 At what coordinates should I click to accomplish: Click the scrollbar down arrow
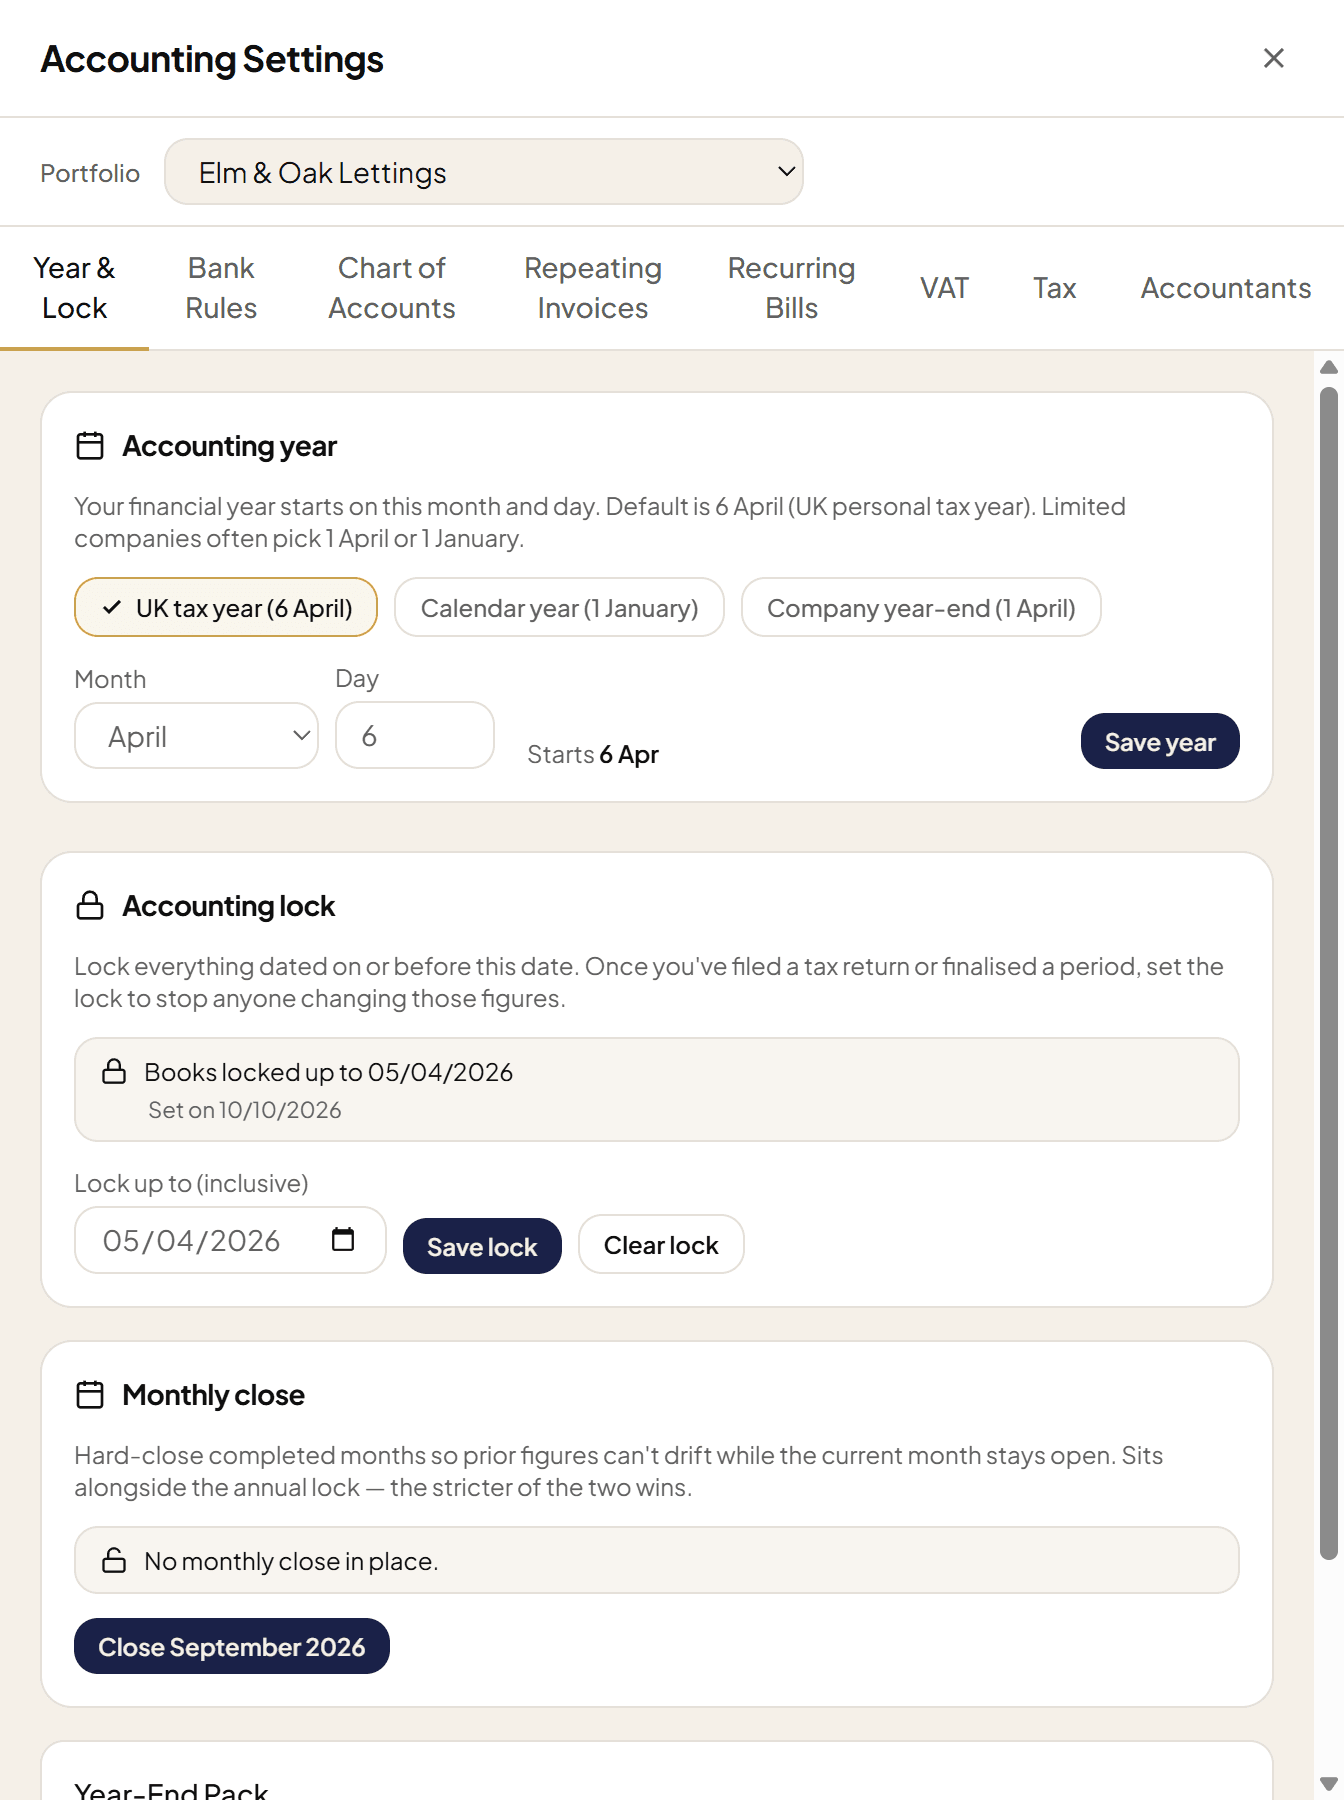[1329, 1784]
